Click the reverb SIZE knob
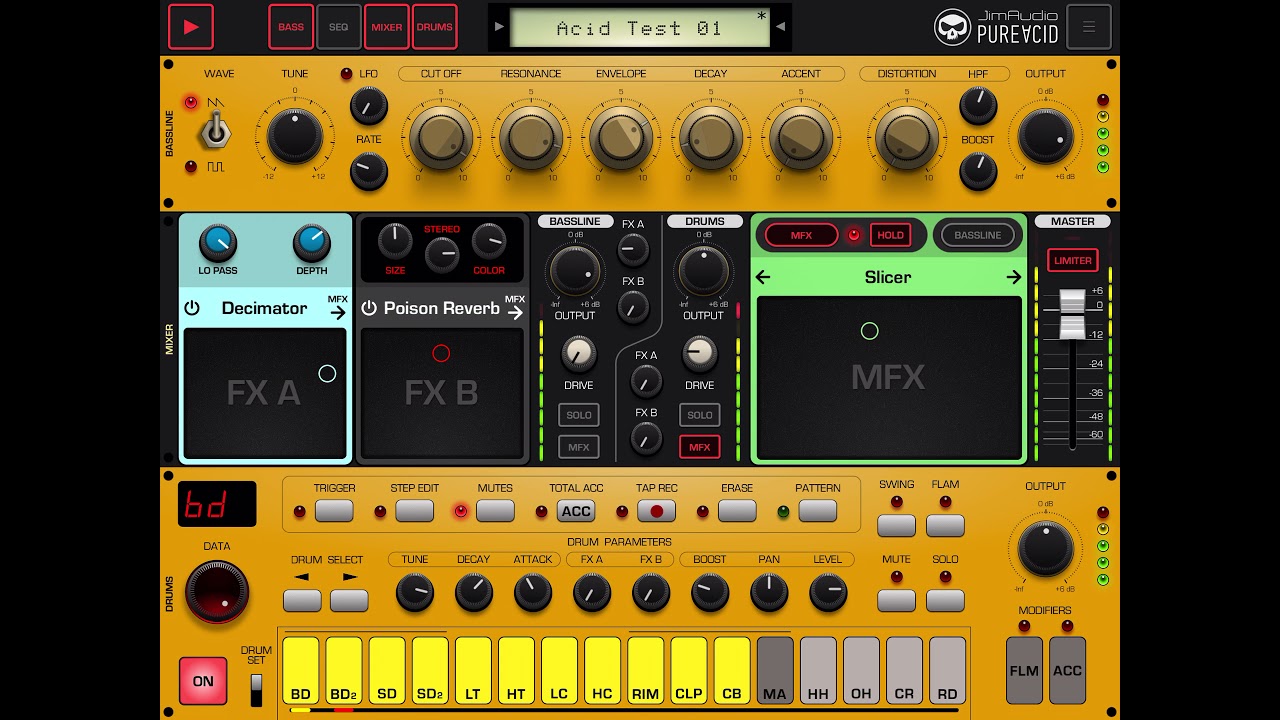The width and height of the screenshot is (1280, 720). (395, 240)
